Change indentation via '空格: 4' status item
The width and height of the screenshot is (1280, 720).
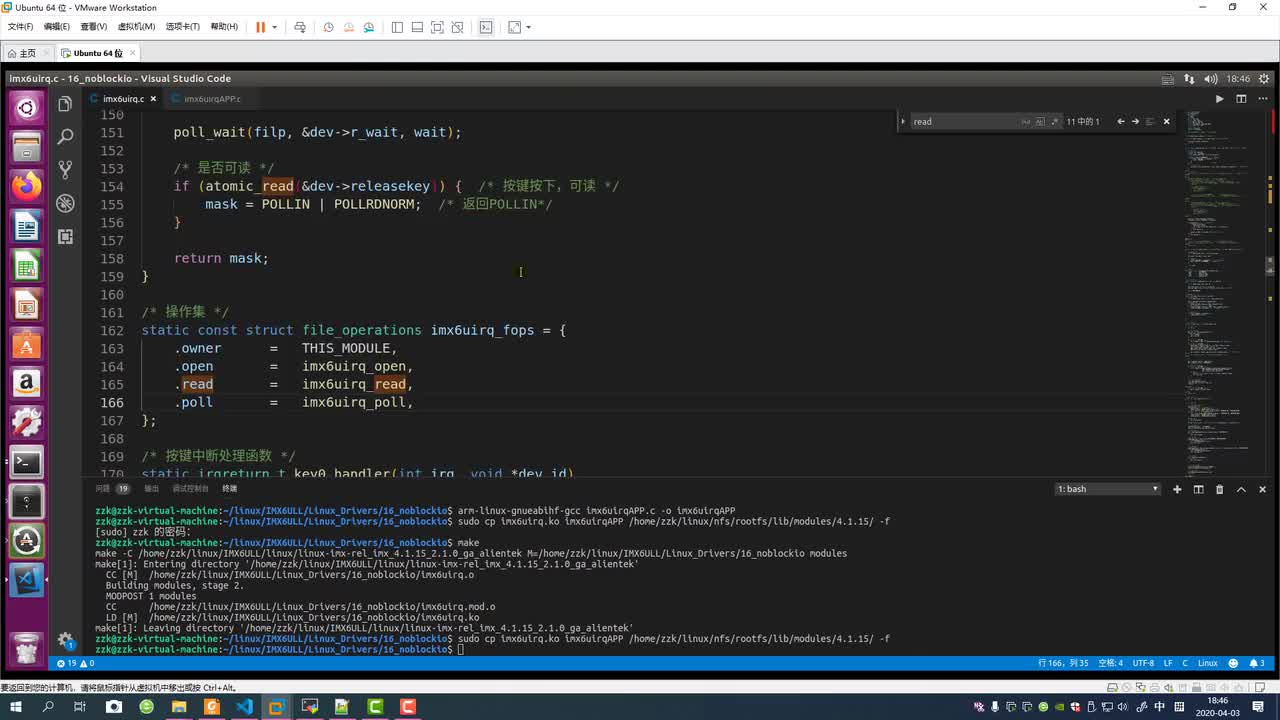point(1110,663)
